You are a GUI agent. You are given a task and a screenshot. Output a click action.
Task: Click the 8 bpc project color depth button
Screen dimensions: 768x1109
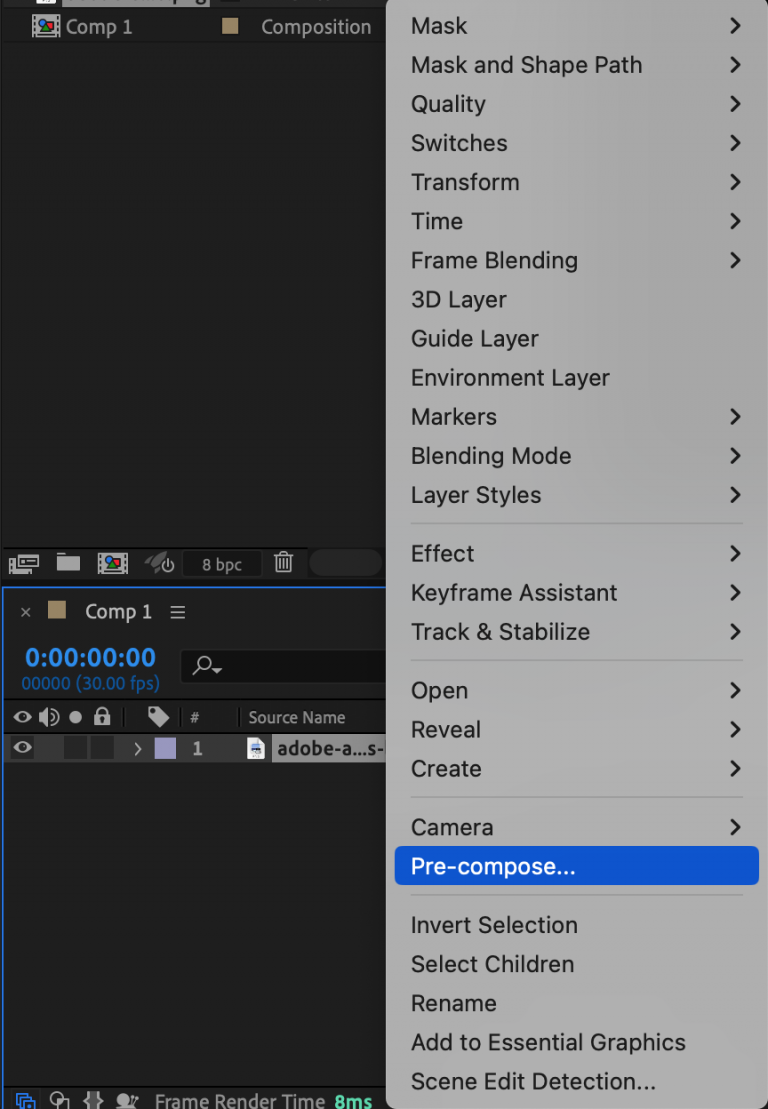point(222,563)
